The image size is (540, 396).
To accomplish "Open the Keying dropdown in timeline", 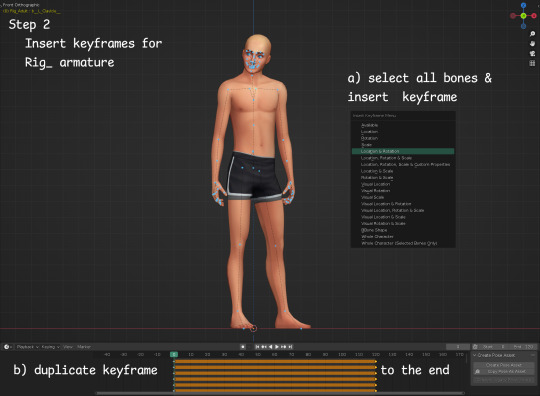I will click(51, 347).
